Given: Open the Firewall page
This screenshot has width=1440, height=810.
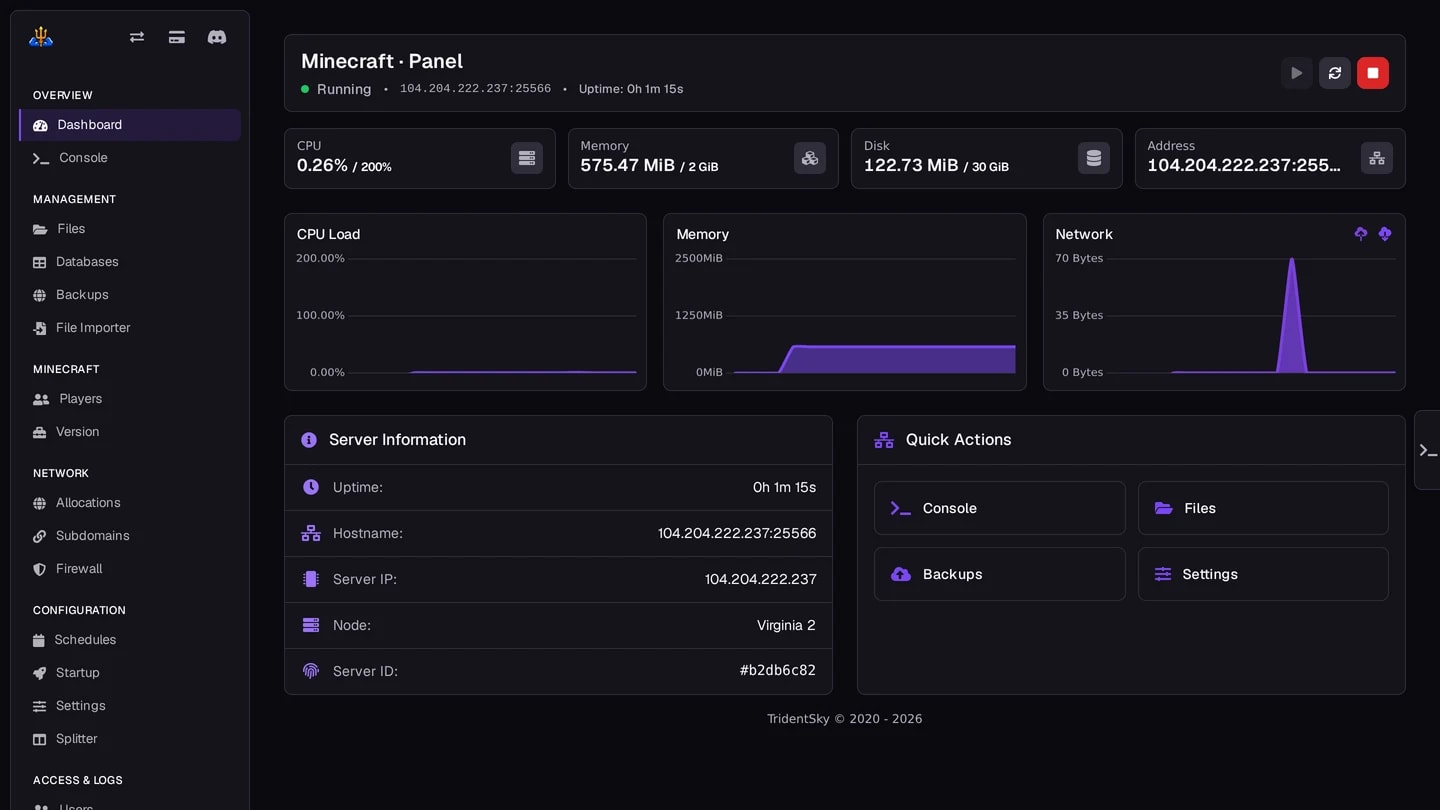Looking at the screenshot, I should tap(130, 569).
